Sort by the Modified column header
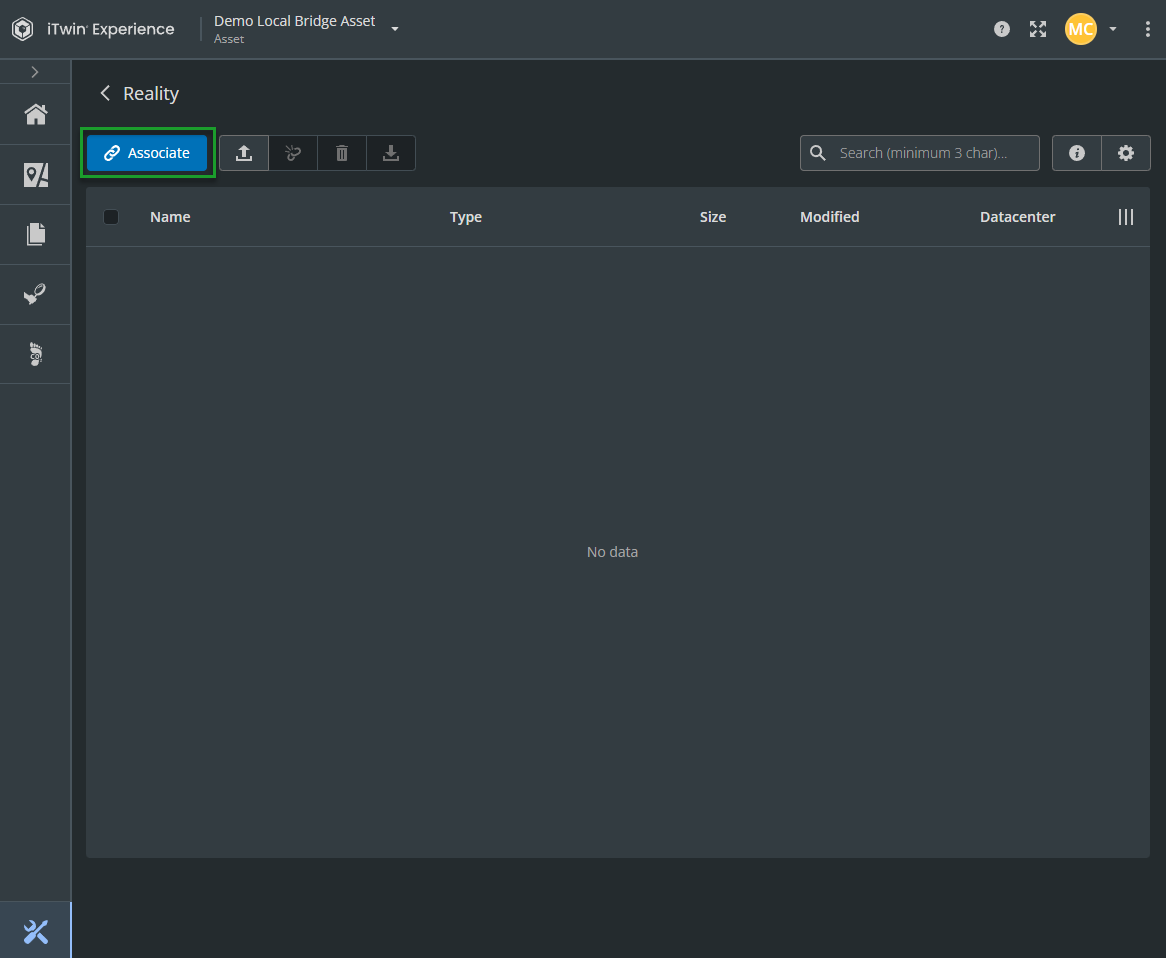 [x=830, y=217]
